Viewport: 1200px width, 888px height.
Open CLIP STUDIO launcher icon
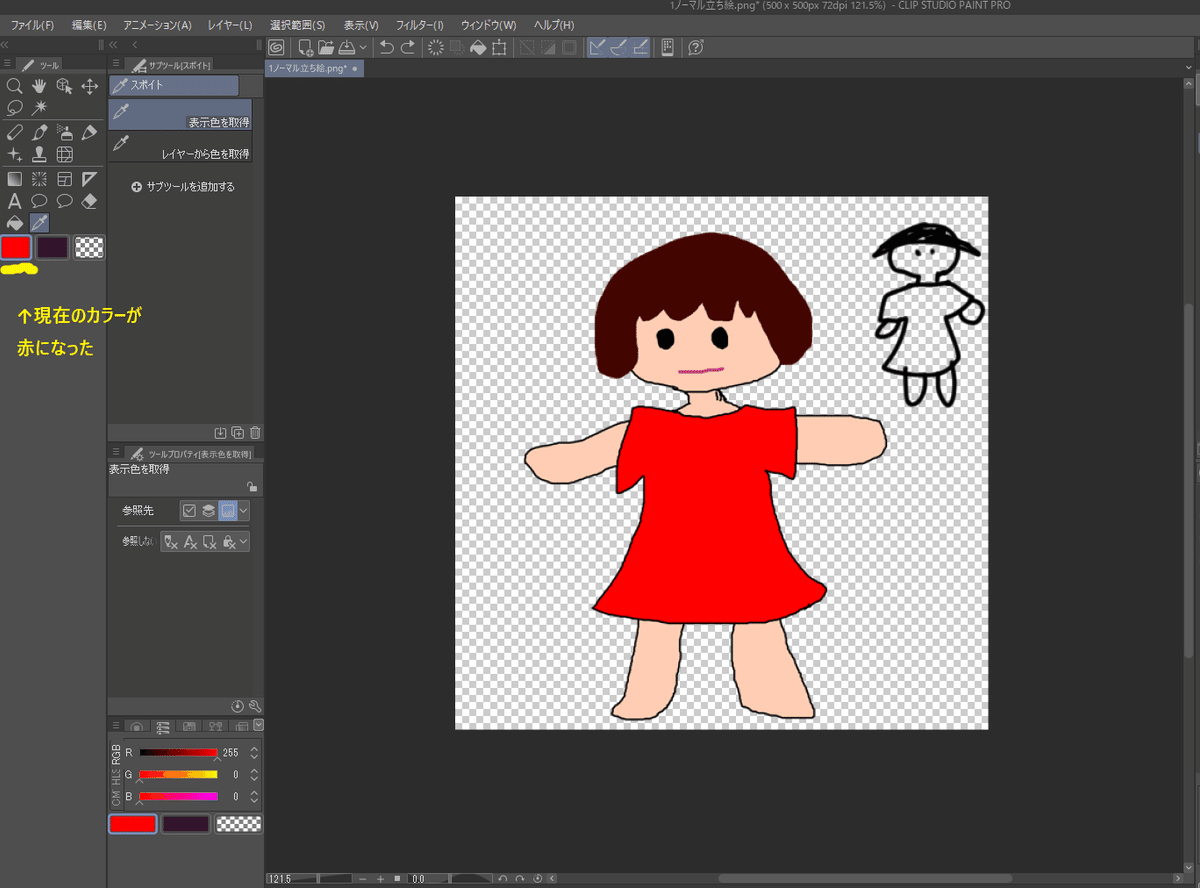click(277, 47)
